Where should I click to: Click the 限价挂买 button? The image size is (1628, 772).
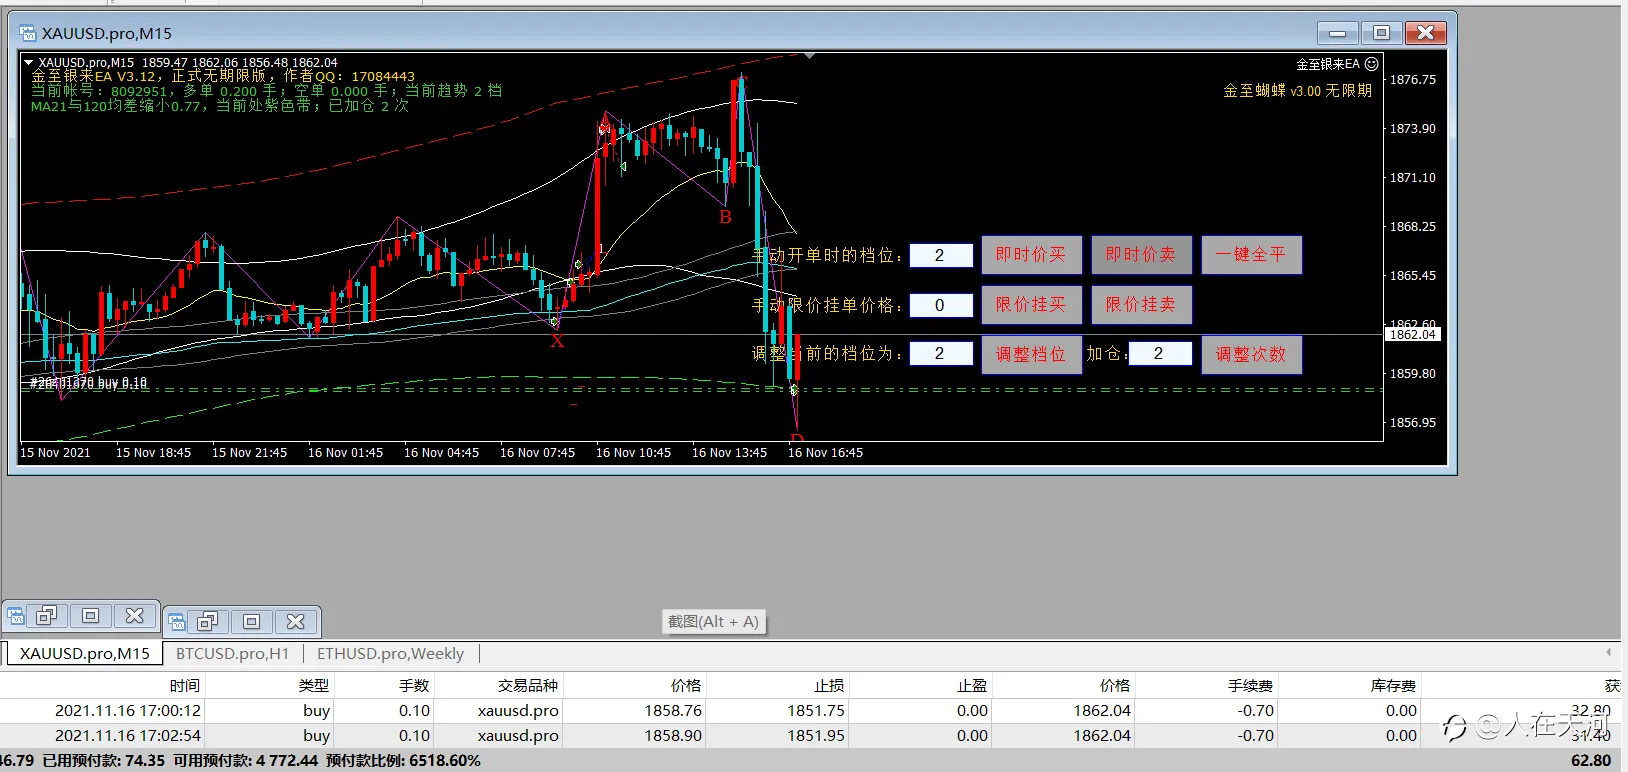click(x=1031, y=305)
